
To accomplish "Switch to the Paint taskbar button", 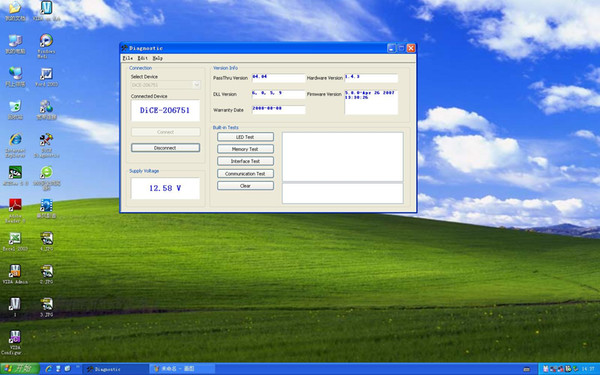I will click(183, 369).
